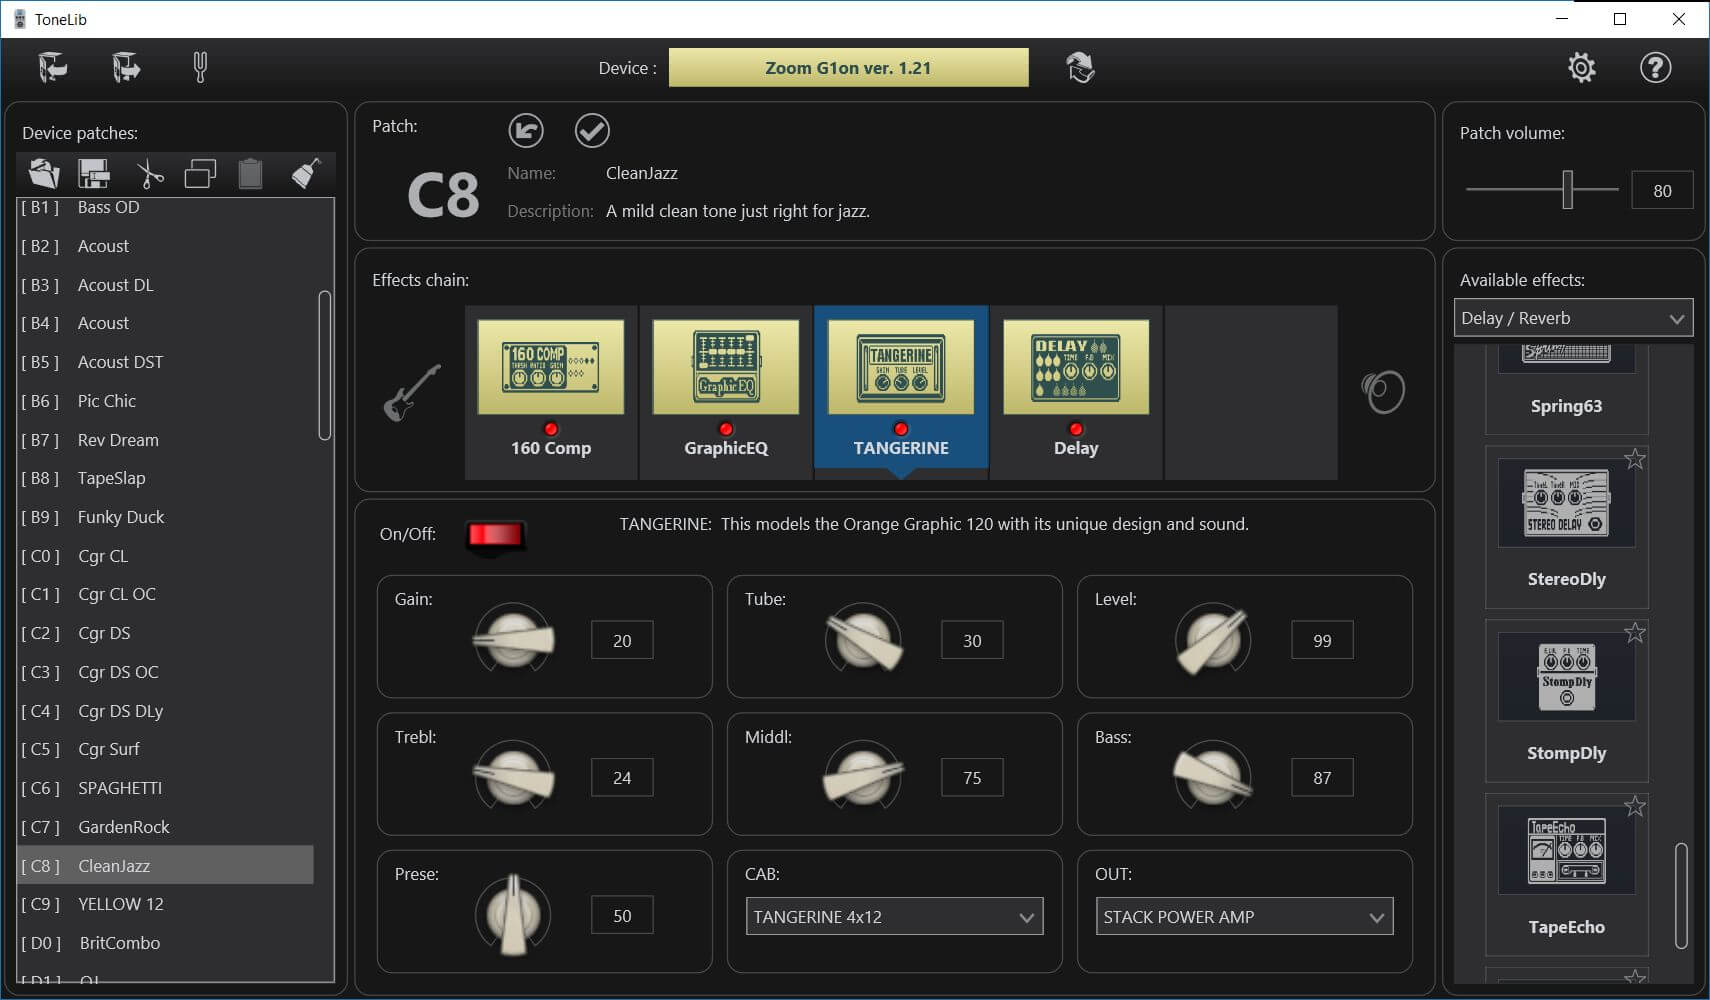Click the Tube knob
1710x1000 pixels.
tap(863, 638)
